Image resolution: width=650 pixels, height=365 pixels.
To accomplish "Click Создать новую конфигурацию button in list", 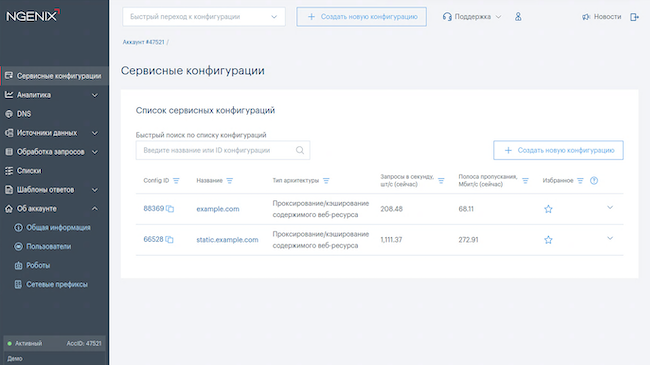I will coord(558,150).
